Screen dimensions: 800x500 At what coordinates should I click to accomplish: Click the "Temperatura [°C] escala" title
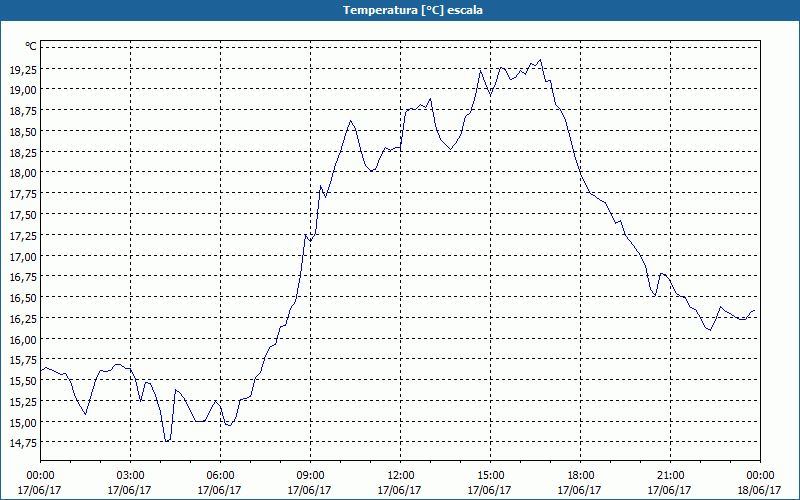click(413, 10)
